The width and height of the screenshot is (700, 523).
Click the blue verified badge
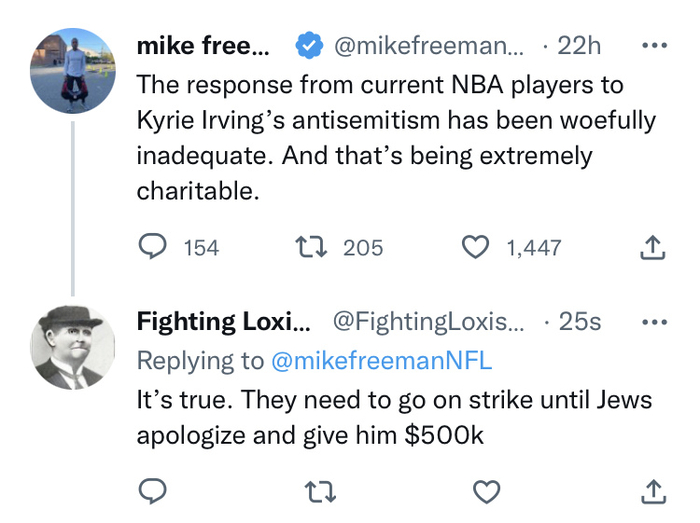308,46
